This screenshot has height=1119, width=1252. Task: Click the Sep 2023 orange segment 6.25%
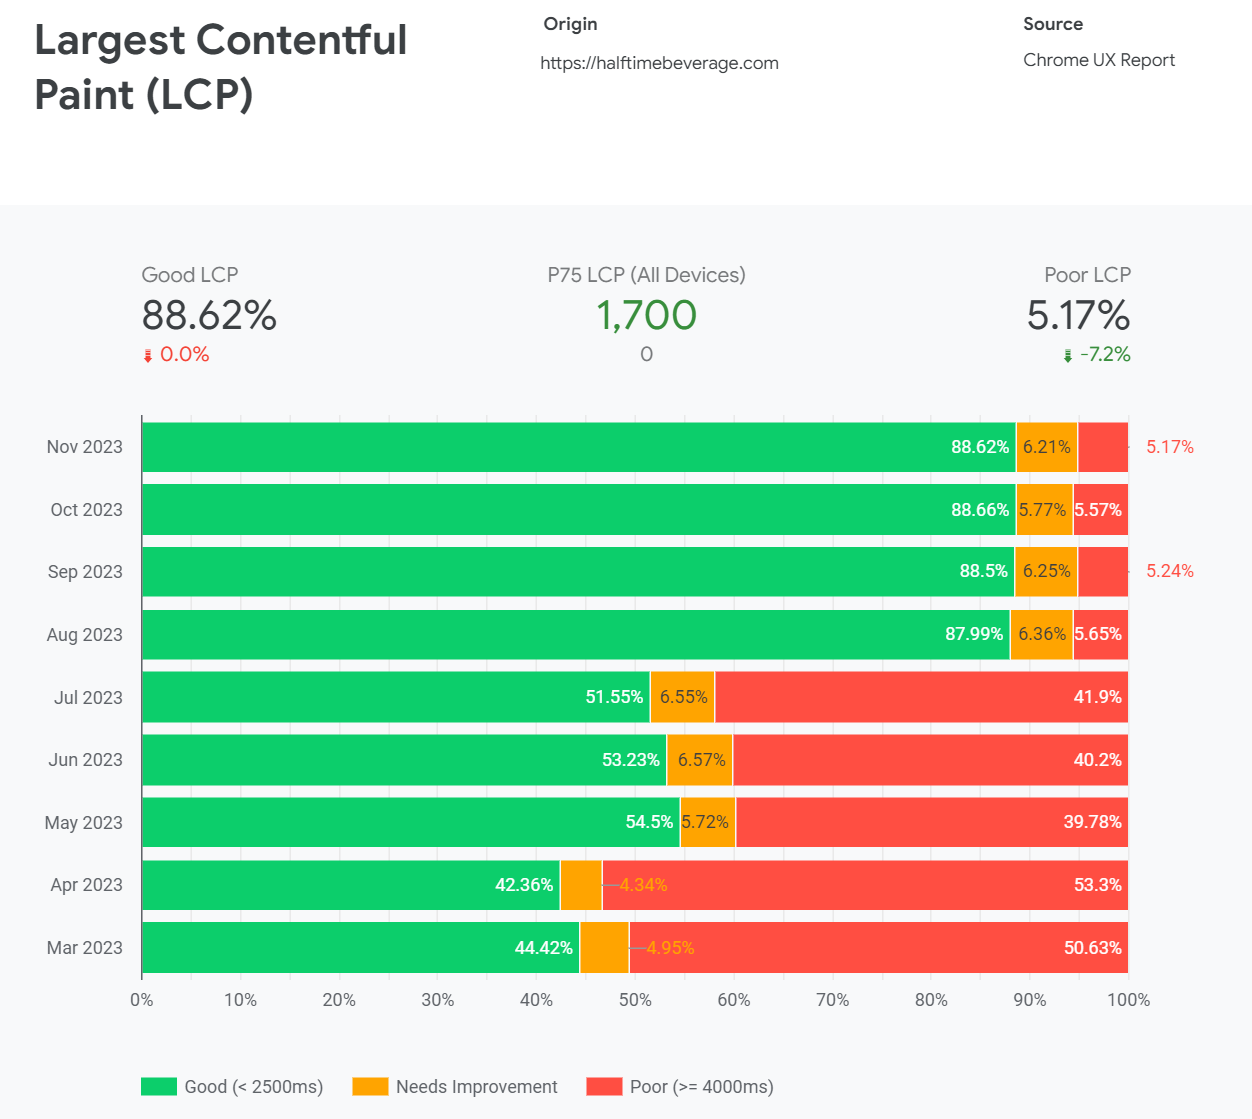point(1046,572)
